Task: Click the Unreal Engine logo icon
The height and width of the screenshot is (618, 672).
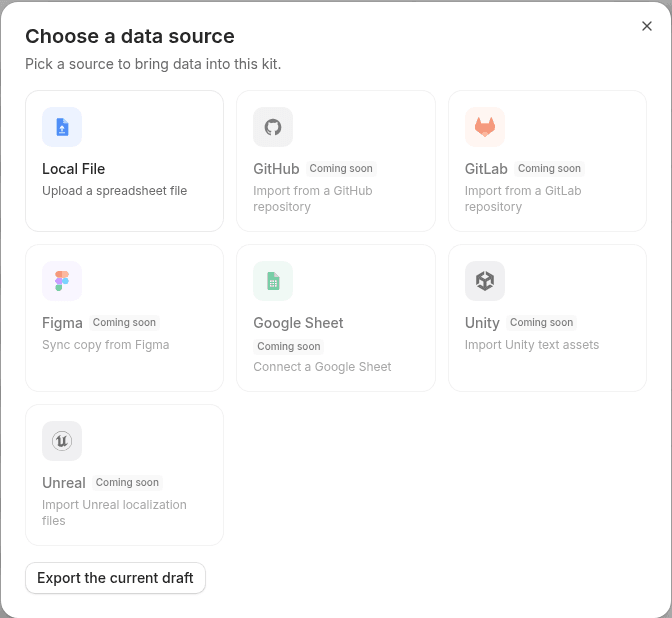Action: click(62, 441)
